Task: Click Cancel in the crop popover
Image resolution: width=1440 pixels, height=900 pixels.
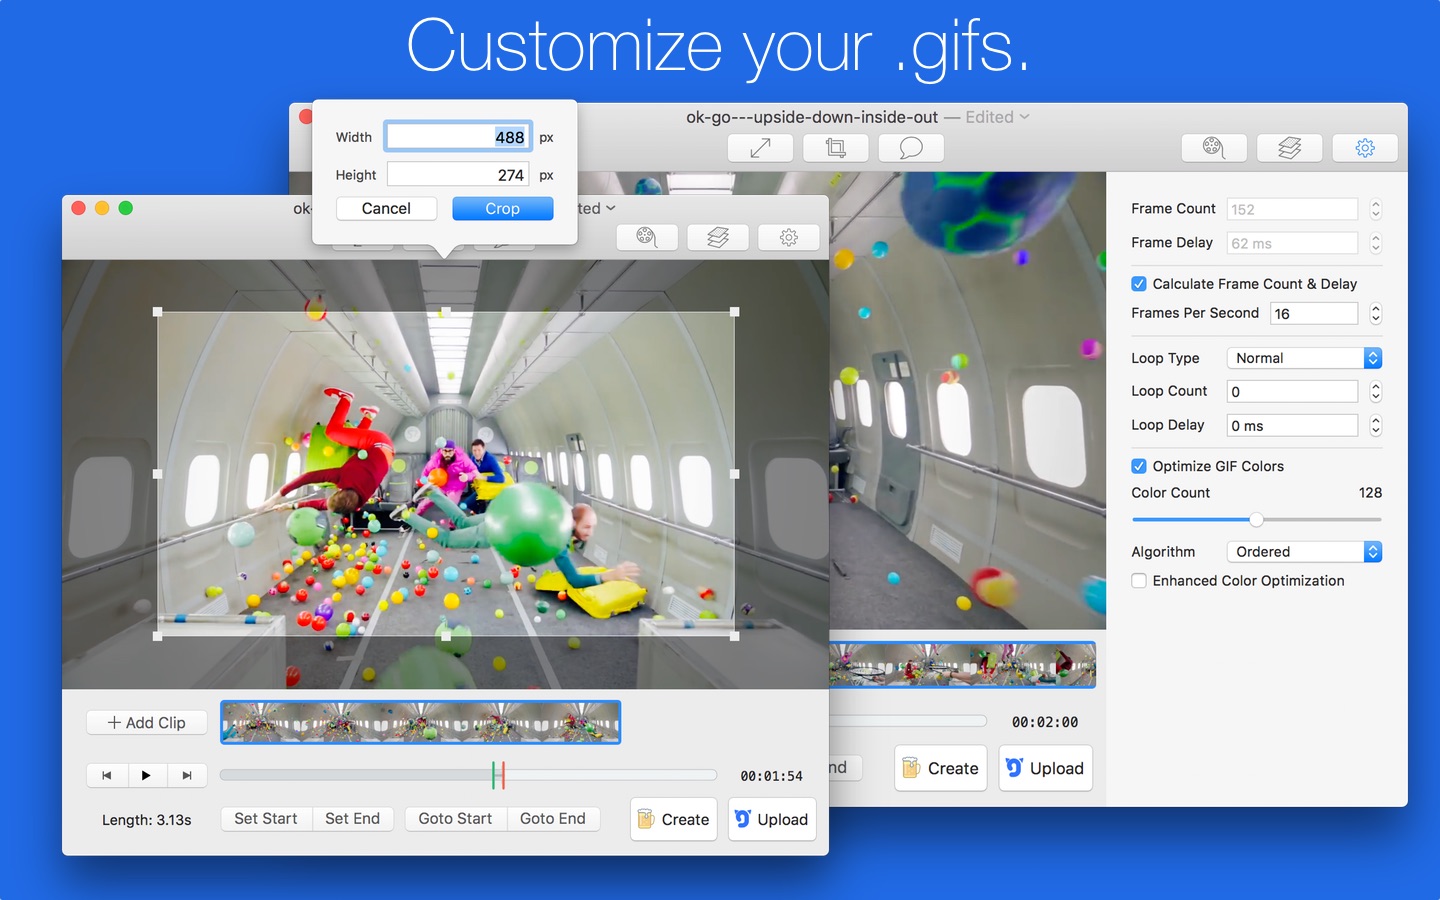Action: point(386,209)
